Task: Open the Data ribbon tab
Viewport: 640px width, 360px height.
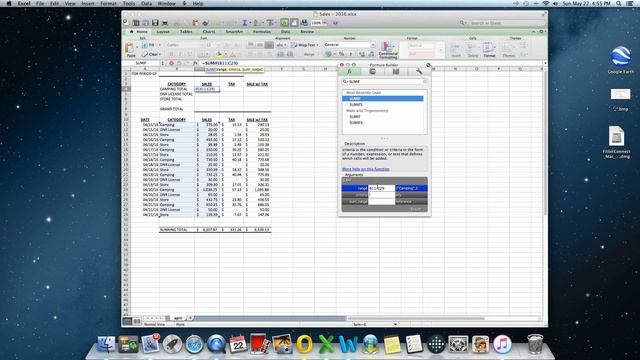Action: coord(285,31)
